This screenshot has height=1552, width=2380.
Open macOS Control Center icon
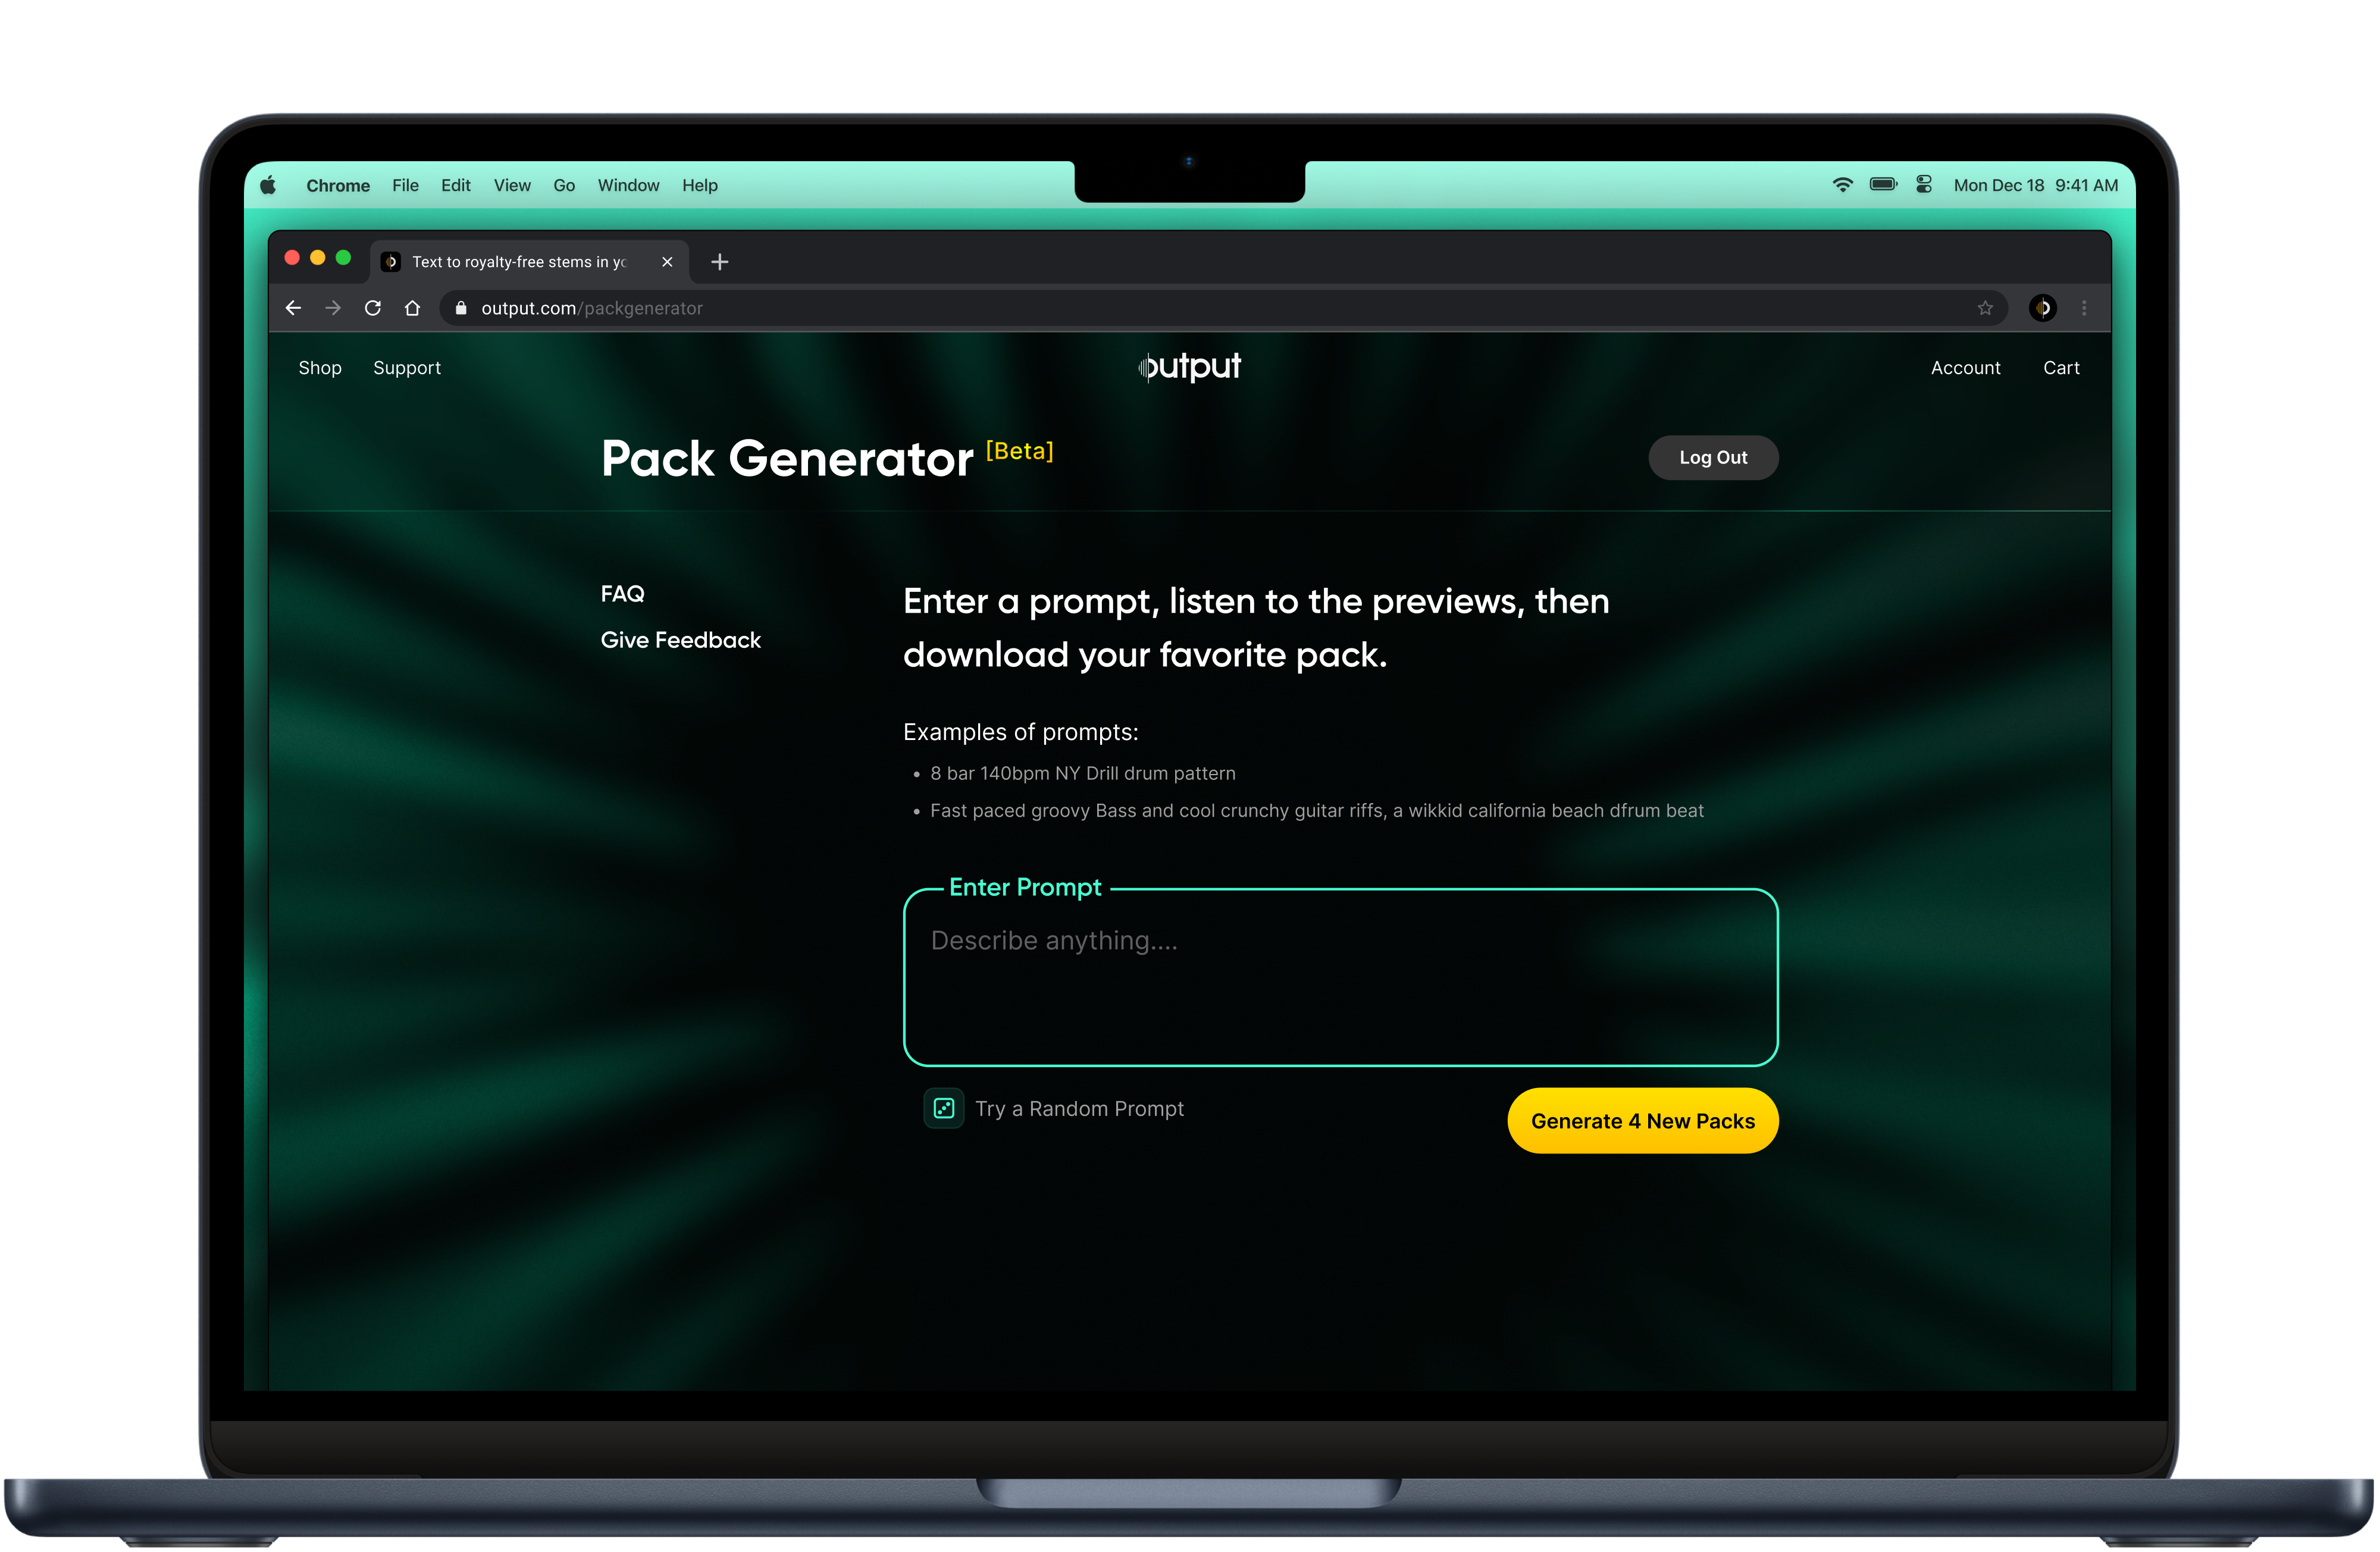1923,185
